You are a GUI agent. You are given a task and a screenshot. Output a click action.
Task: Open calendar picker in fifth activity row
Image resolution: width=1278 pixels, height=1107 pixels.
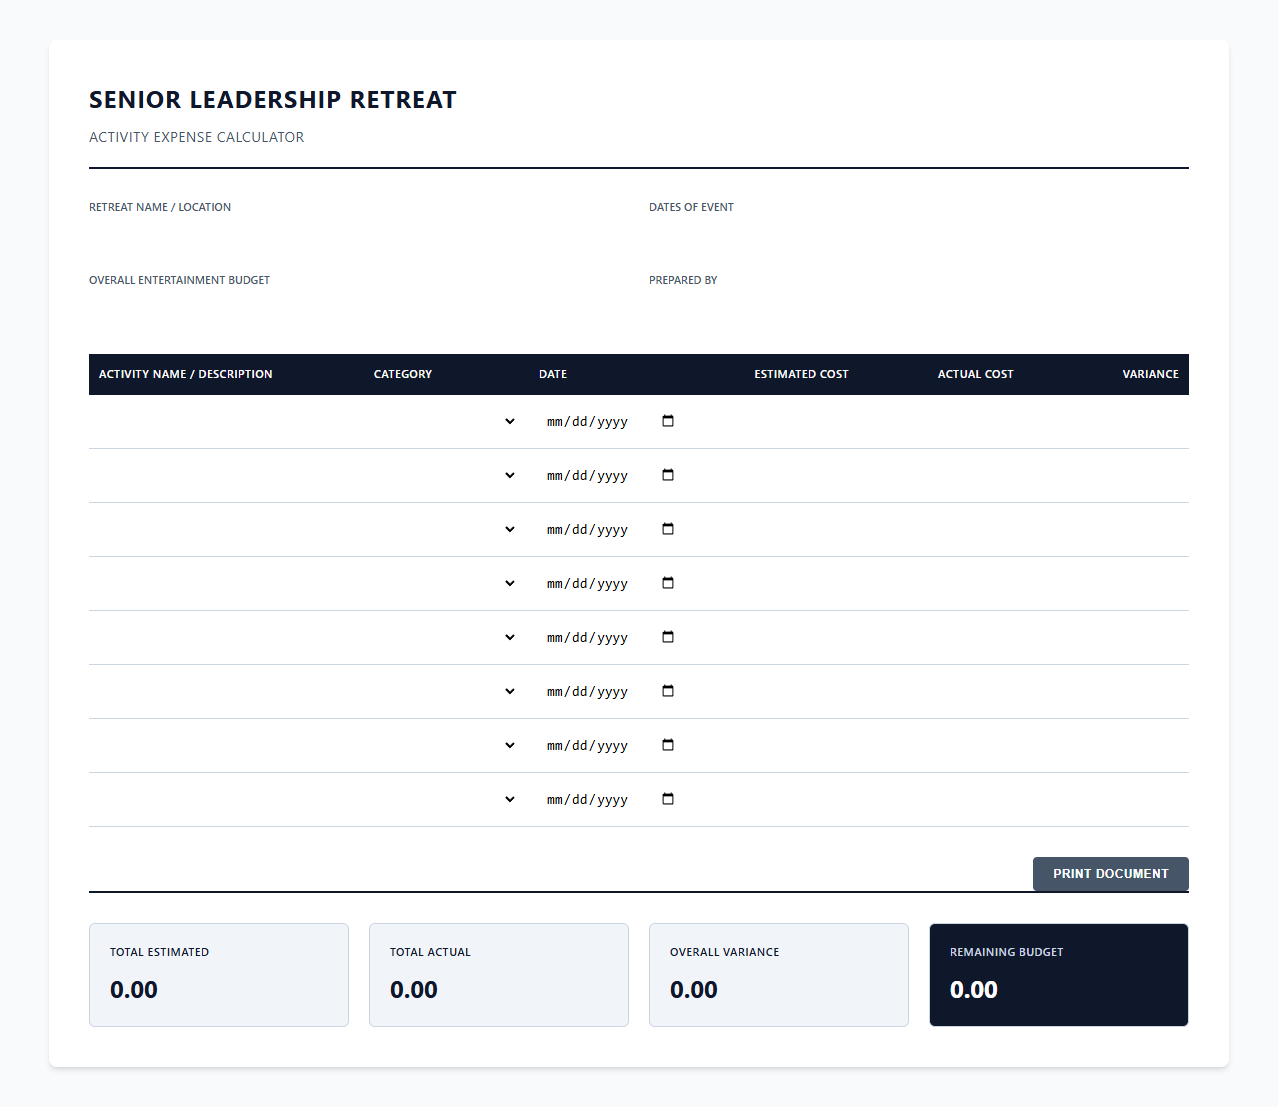668,637
